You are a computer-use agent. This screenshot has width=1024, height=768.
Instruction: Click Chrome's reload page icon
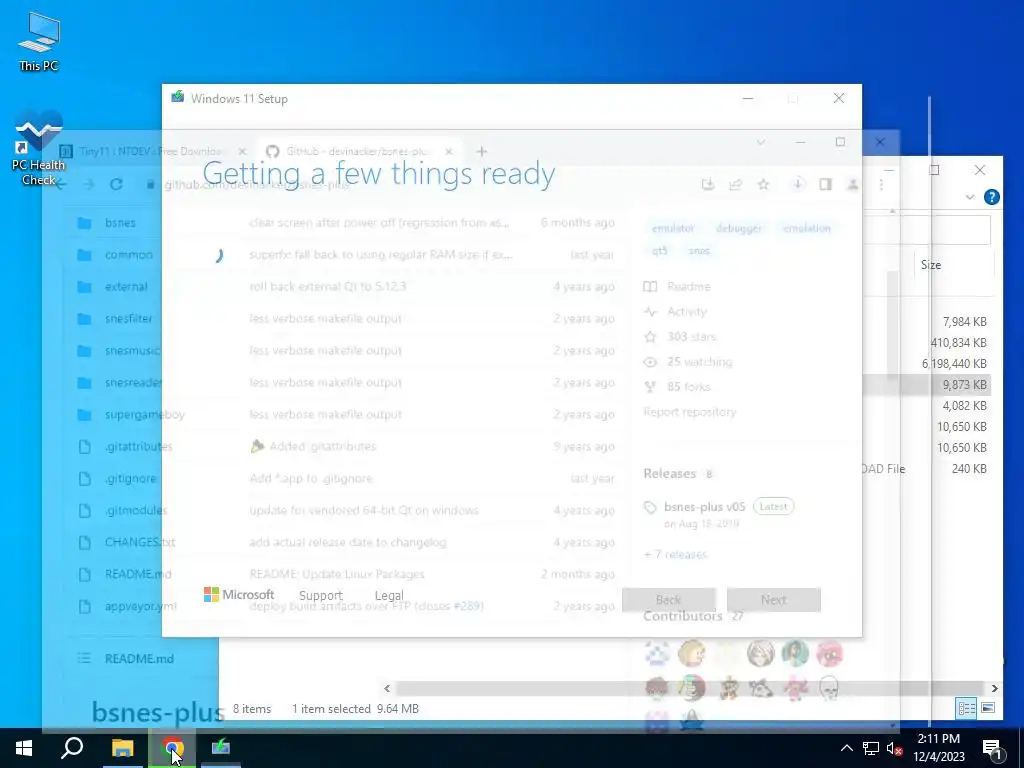pos(116,185)
